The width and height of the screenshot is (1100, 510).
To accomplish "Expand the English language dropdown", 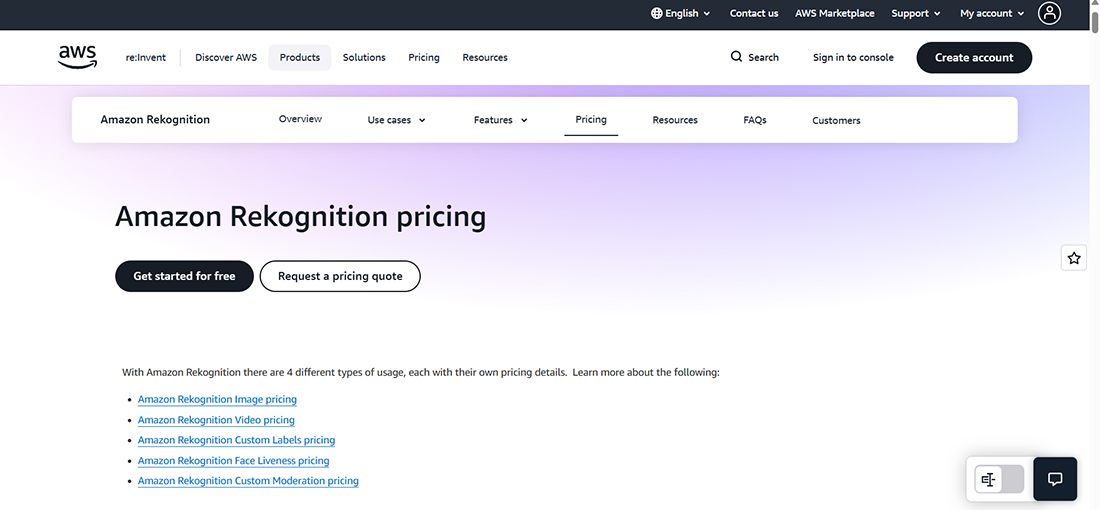I will (680, 13).
